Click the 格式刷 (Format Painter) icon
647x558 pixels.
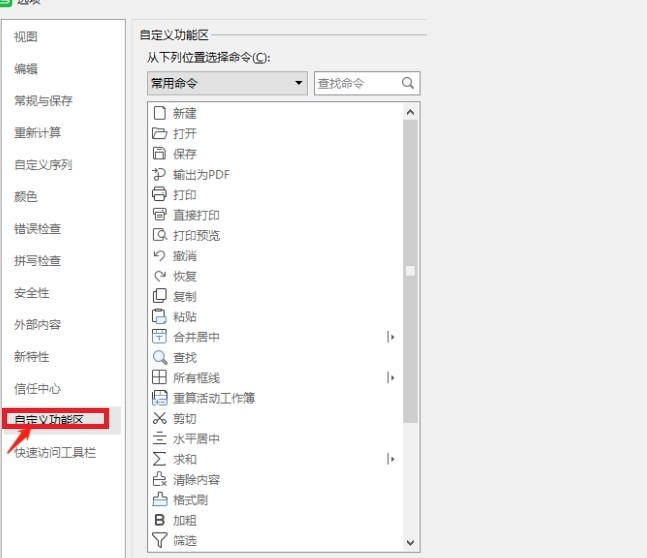[158, 499]
